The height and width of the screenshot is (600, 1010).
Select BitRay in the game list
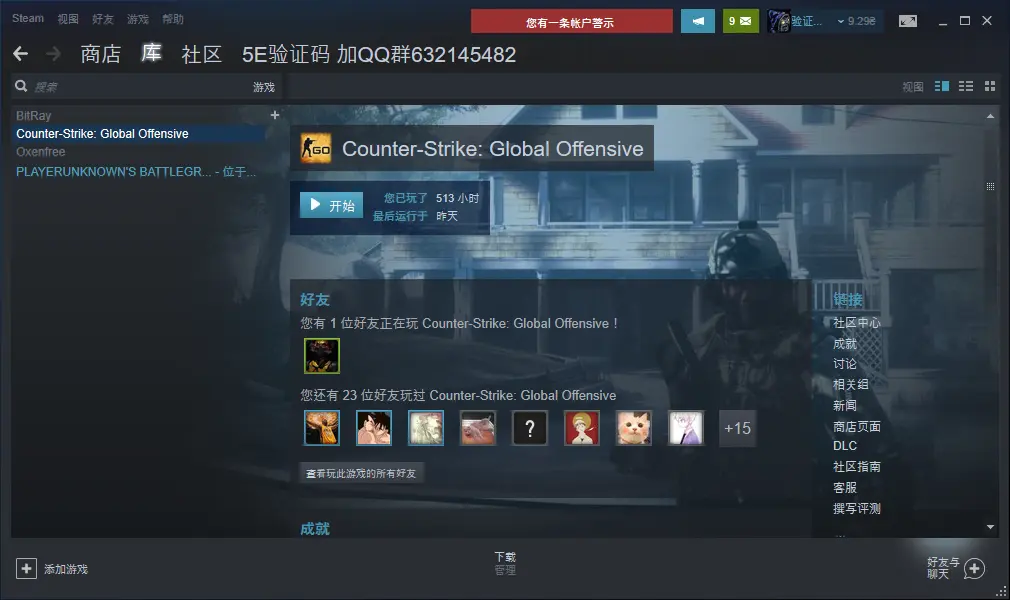(33, 115)
